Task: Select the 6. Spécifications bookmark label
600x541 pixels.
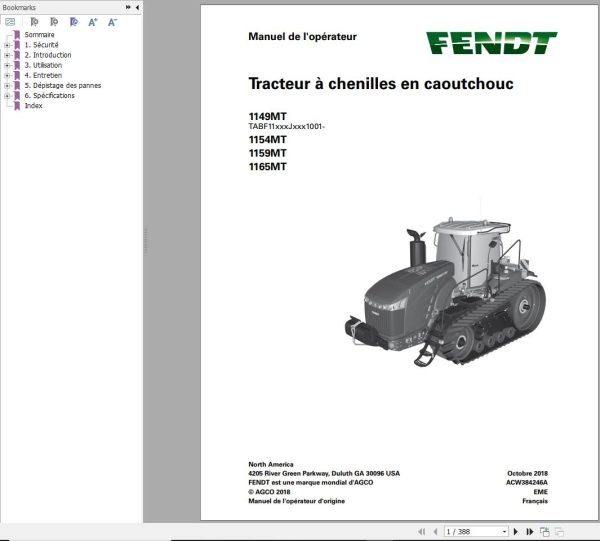Action: pos(49,96)
